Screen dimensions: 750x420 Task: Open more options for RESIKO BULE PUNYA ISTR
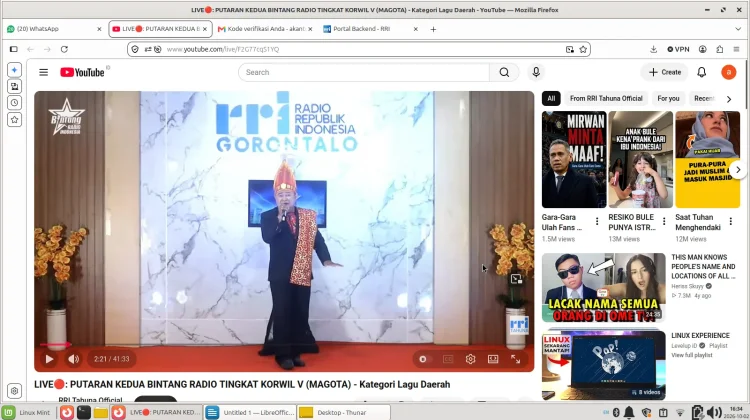pyautogui.click(x=664, y=221)
